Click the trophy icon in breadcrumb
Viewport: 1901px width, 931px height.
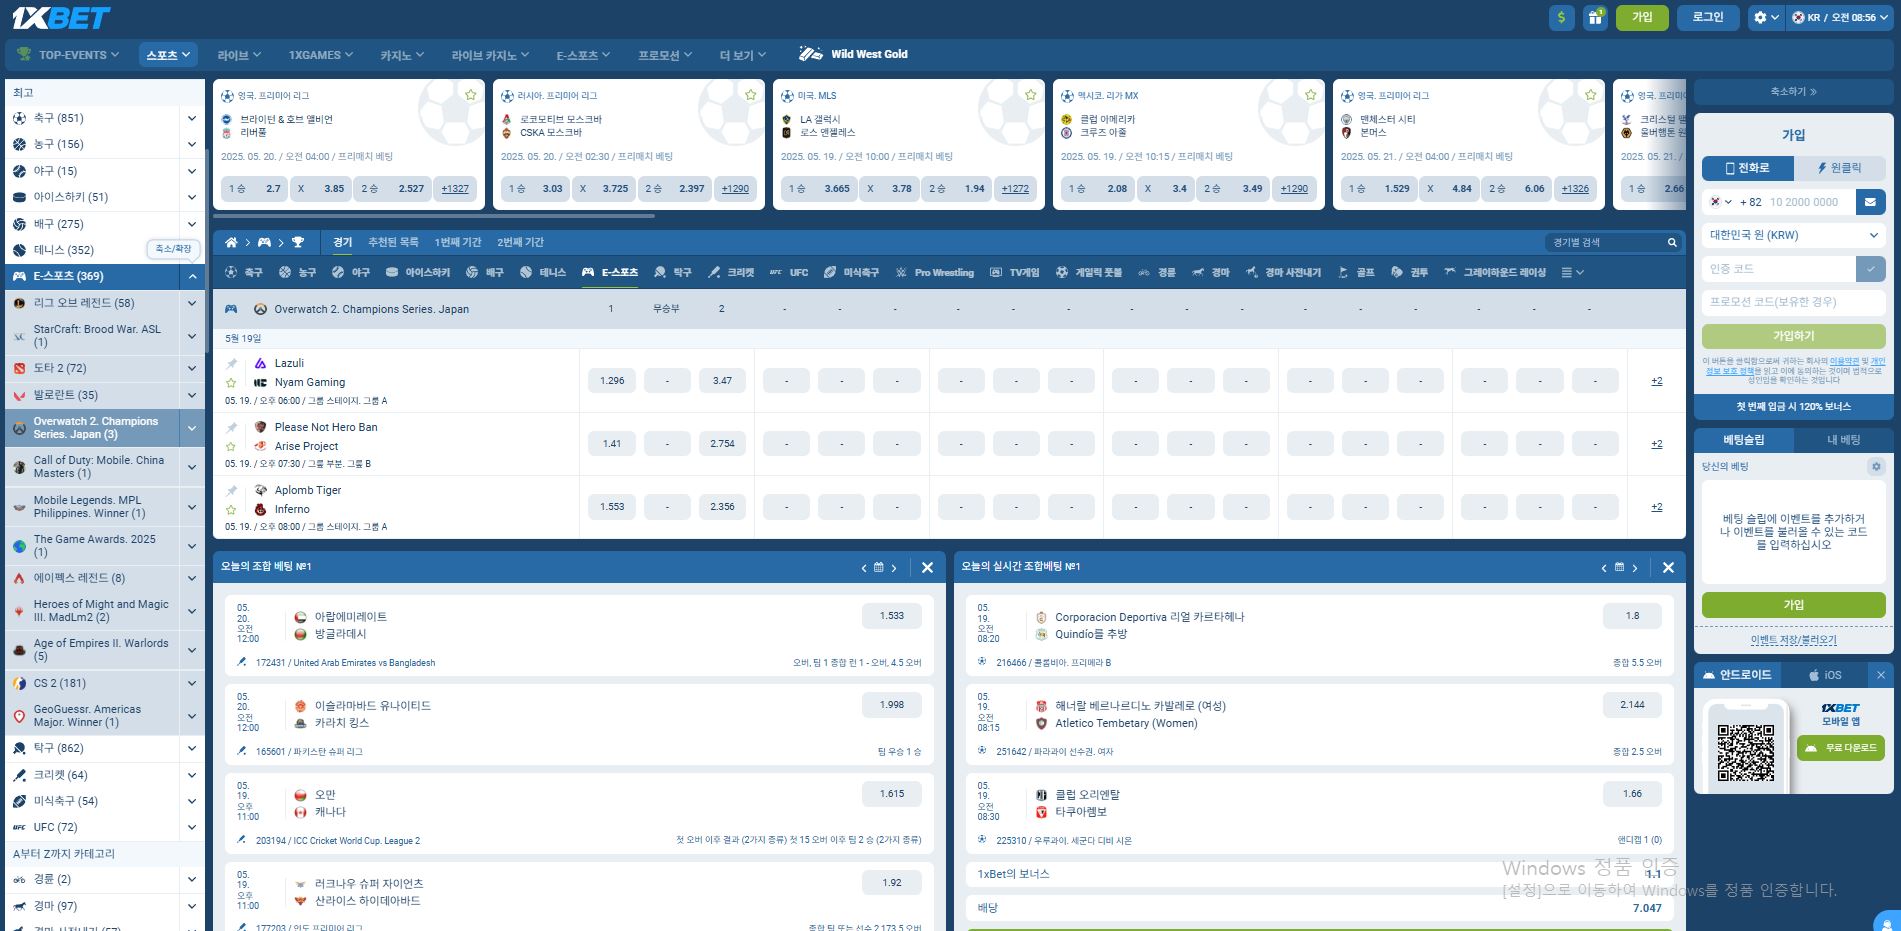click(x=297, y=242)
